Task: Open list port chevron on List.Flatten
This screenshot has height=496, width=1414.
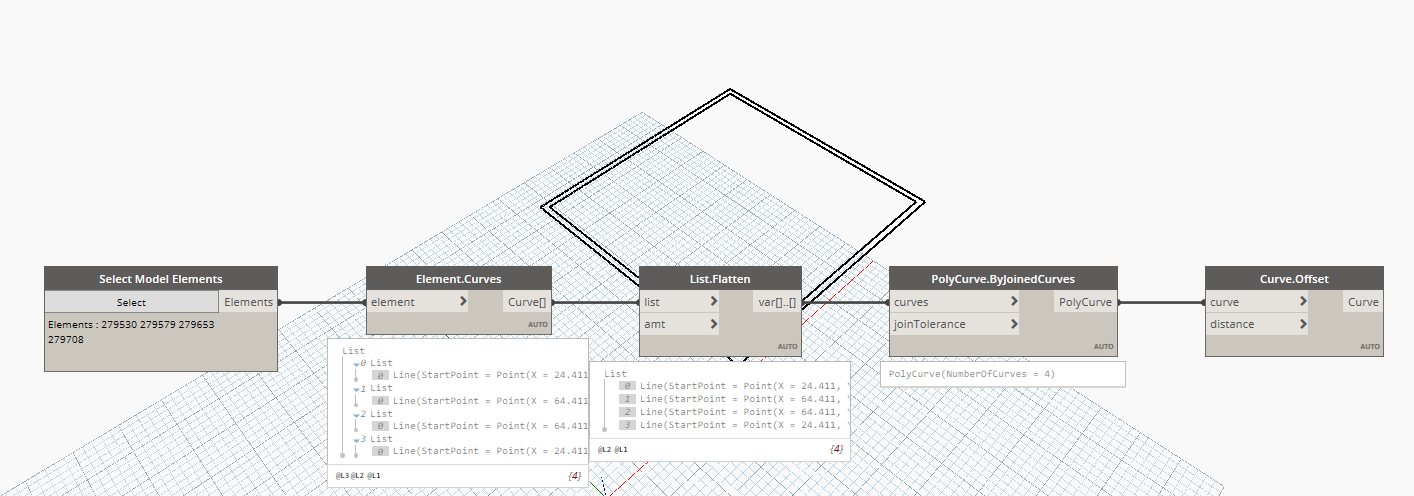Action: point(714,302)
